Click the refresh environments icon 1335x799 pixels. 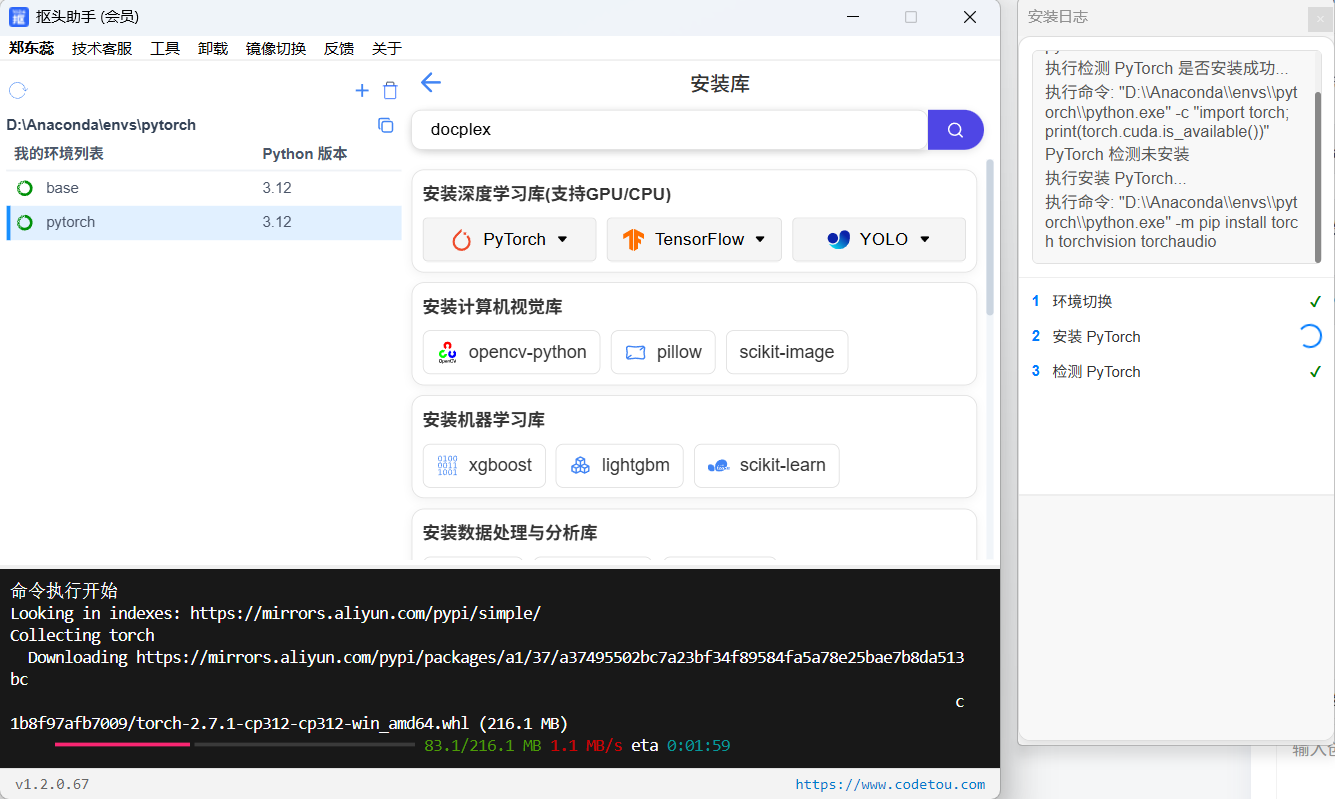(17, 90)
